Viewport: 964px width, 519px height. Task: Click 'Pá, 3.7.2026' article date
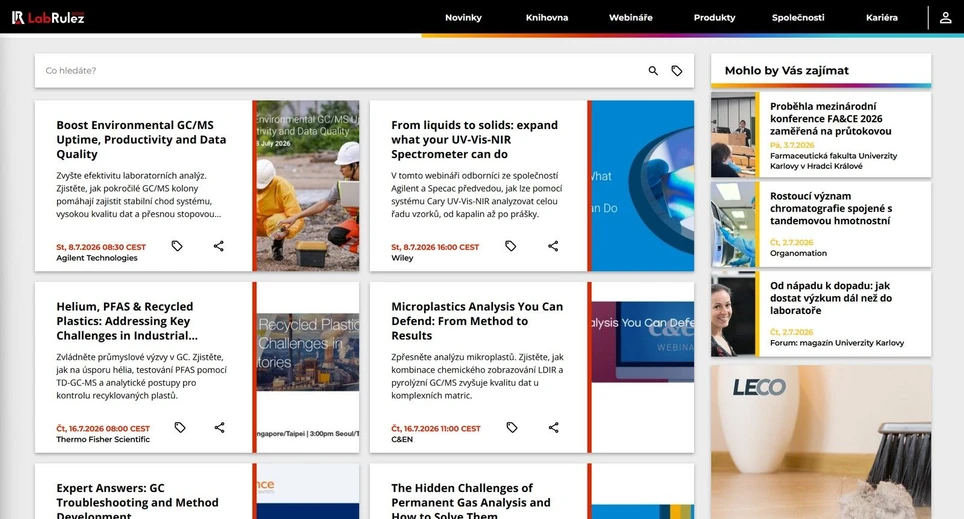(792, 145)
